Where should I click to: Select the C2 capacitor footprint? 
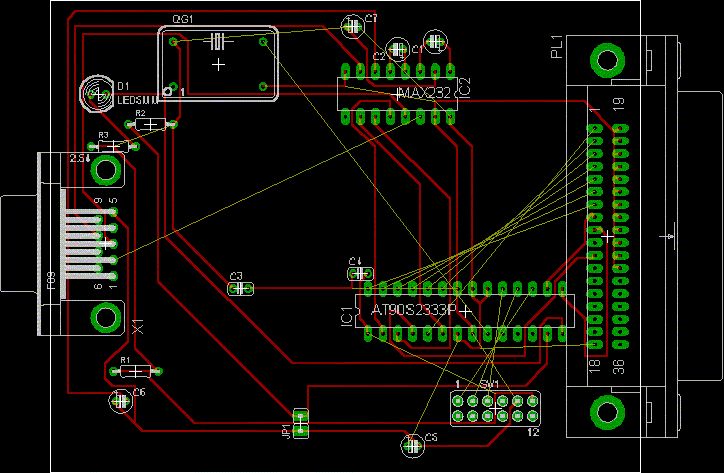click(398, 49)
